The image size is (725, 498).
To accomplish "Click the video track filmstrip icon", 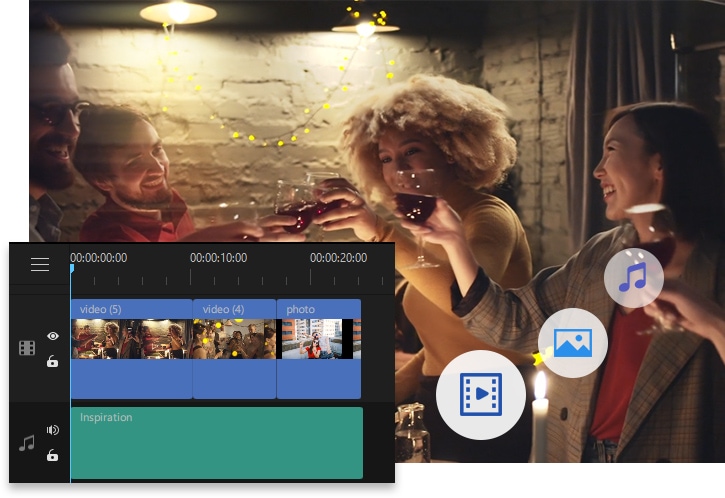I will pos(27,348).
